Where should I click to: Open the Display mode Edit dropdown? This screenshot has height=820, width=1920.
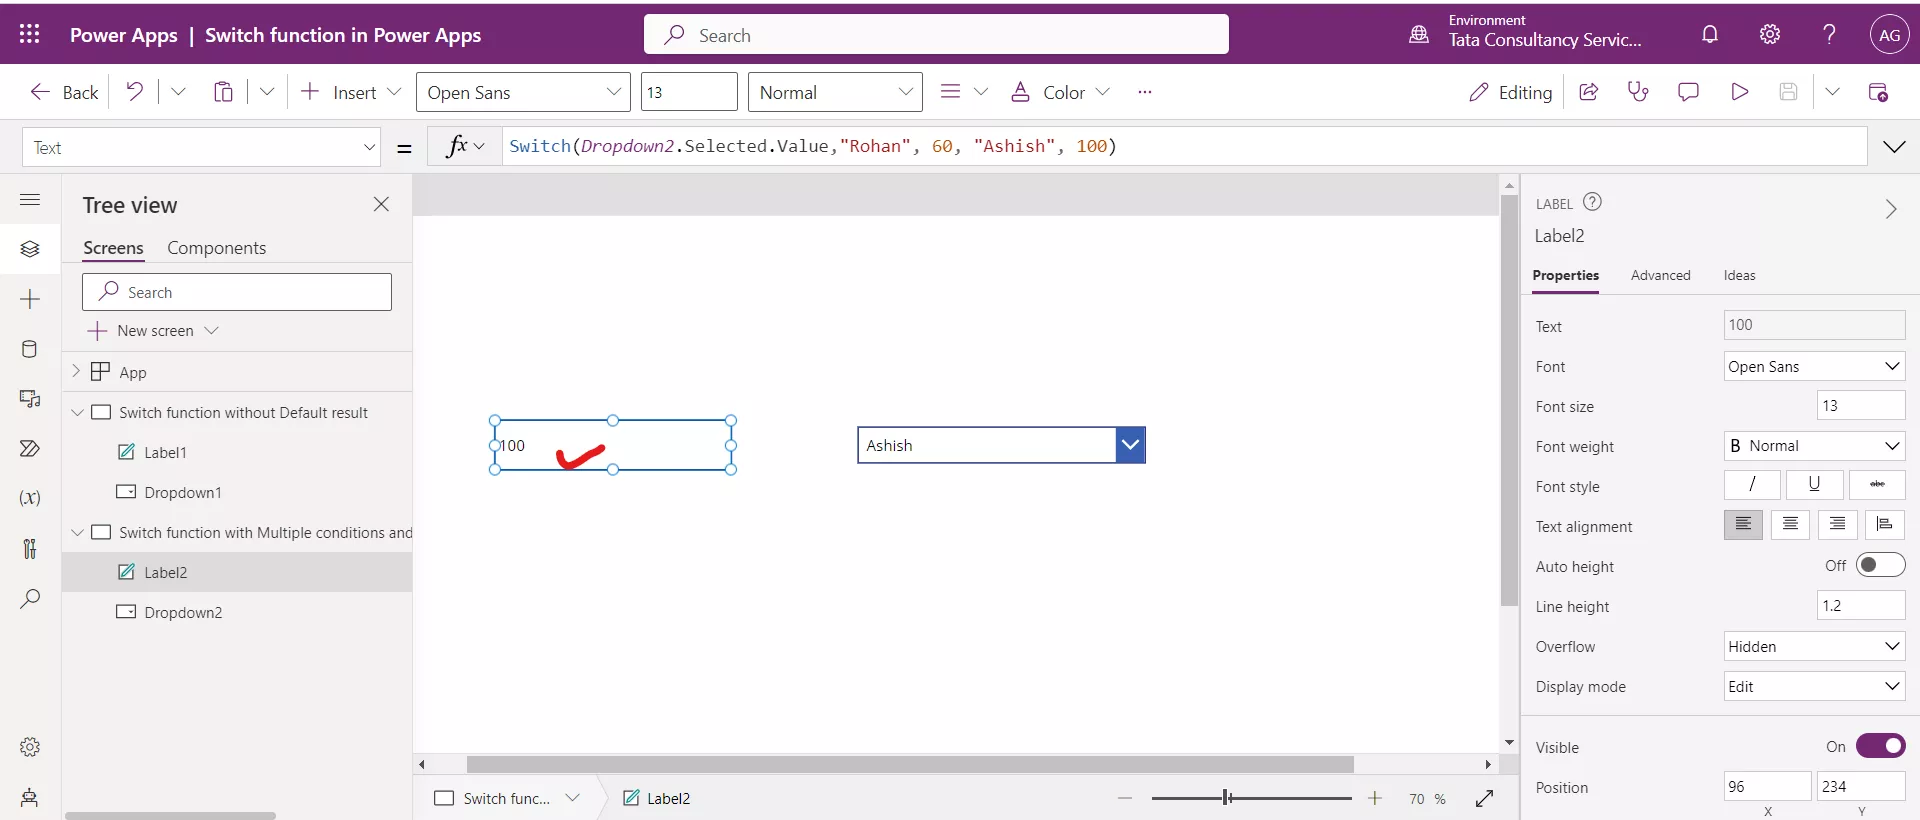(x=1814, y=686)
